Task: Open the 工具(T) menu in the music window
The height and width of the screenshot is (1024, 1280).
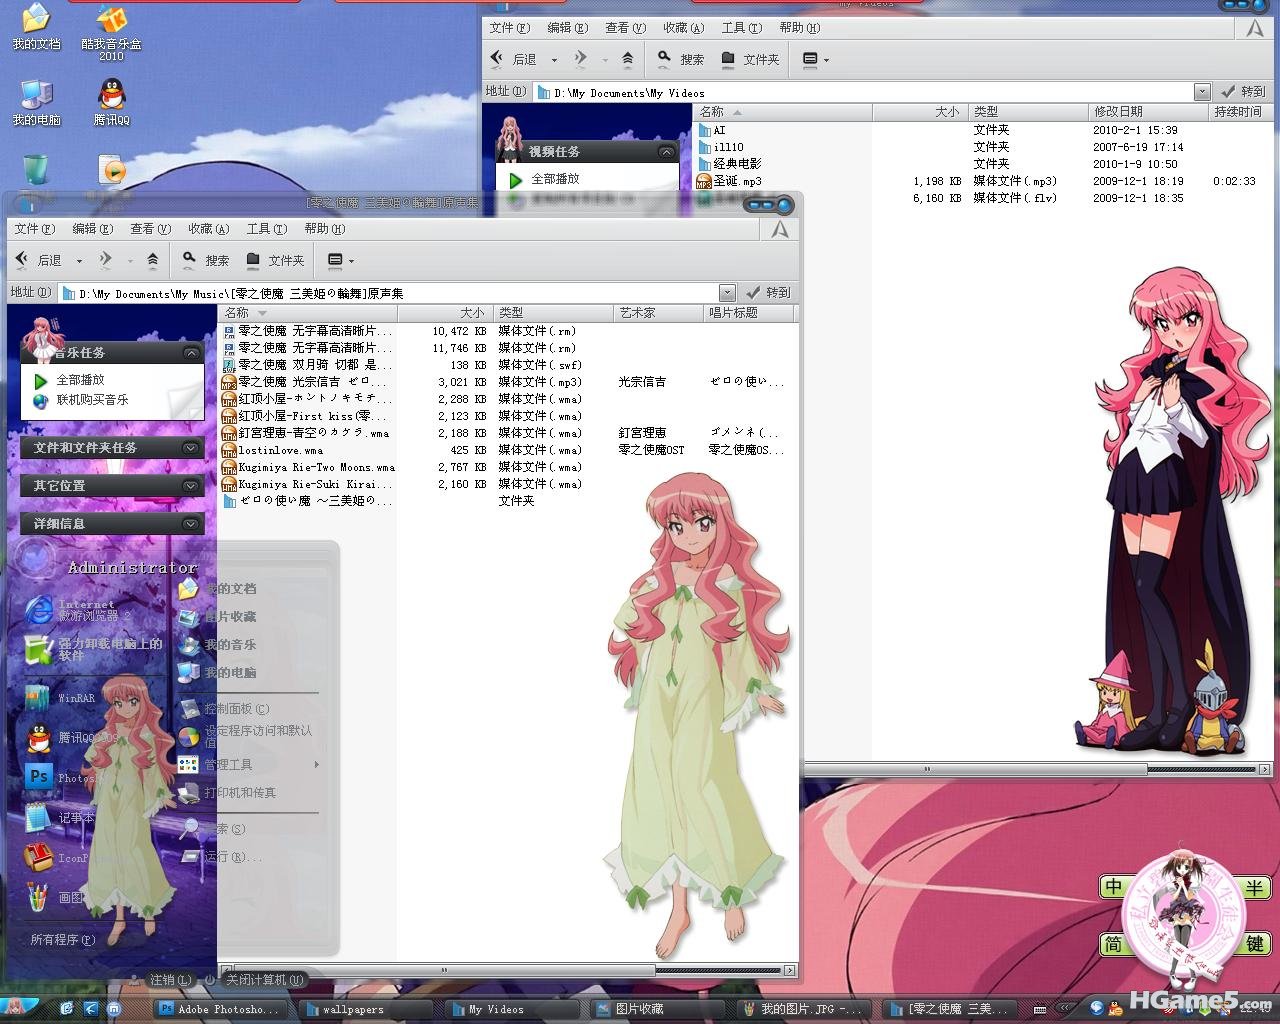Action: 266,229
